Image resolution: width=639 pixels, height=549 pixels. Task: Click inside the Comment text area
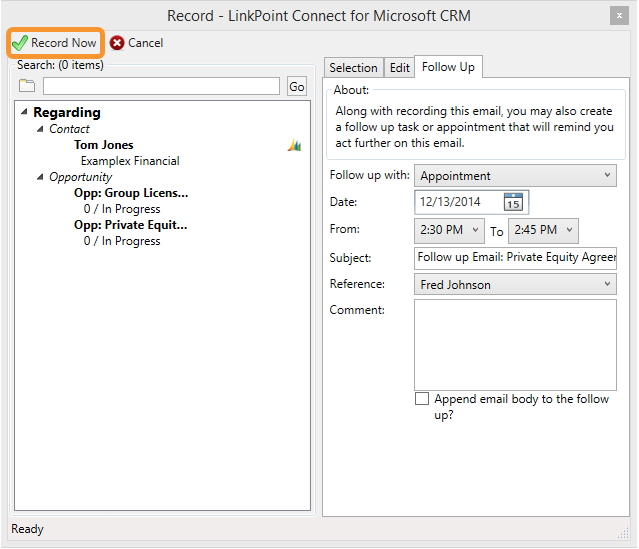point(515,345)
